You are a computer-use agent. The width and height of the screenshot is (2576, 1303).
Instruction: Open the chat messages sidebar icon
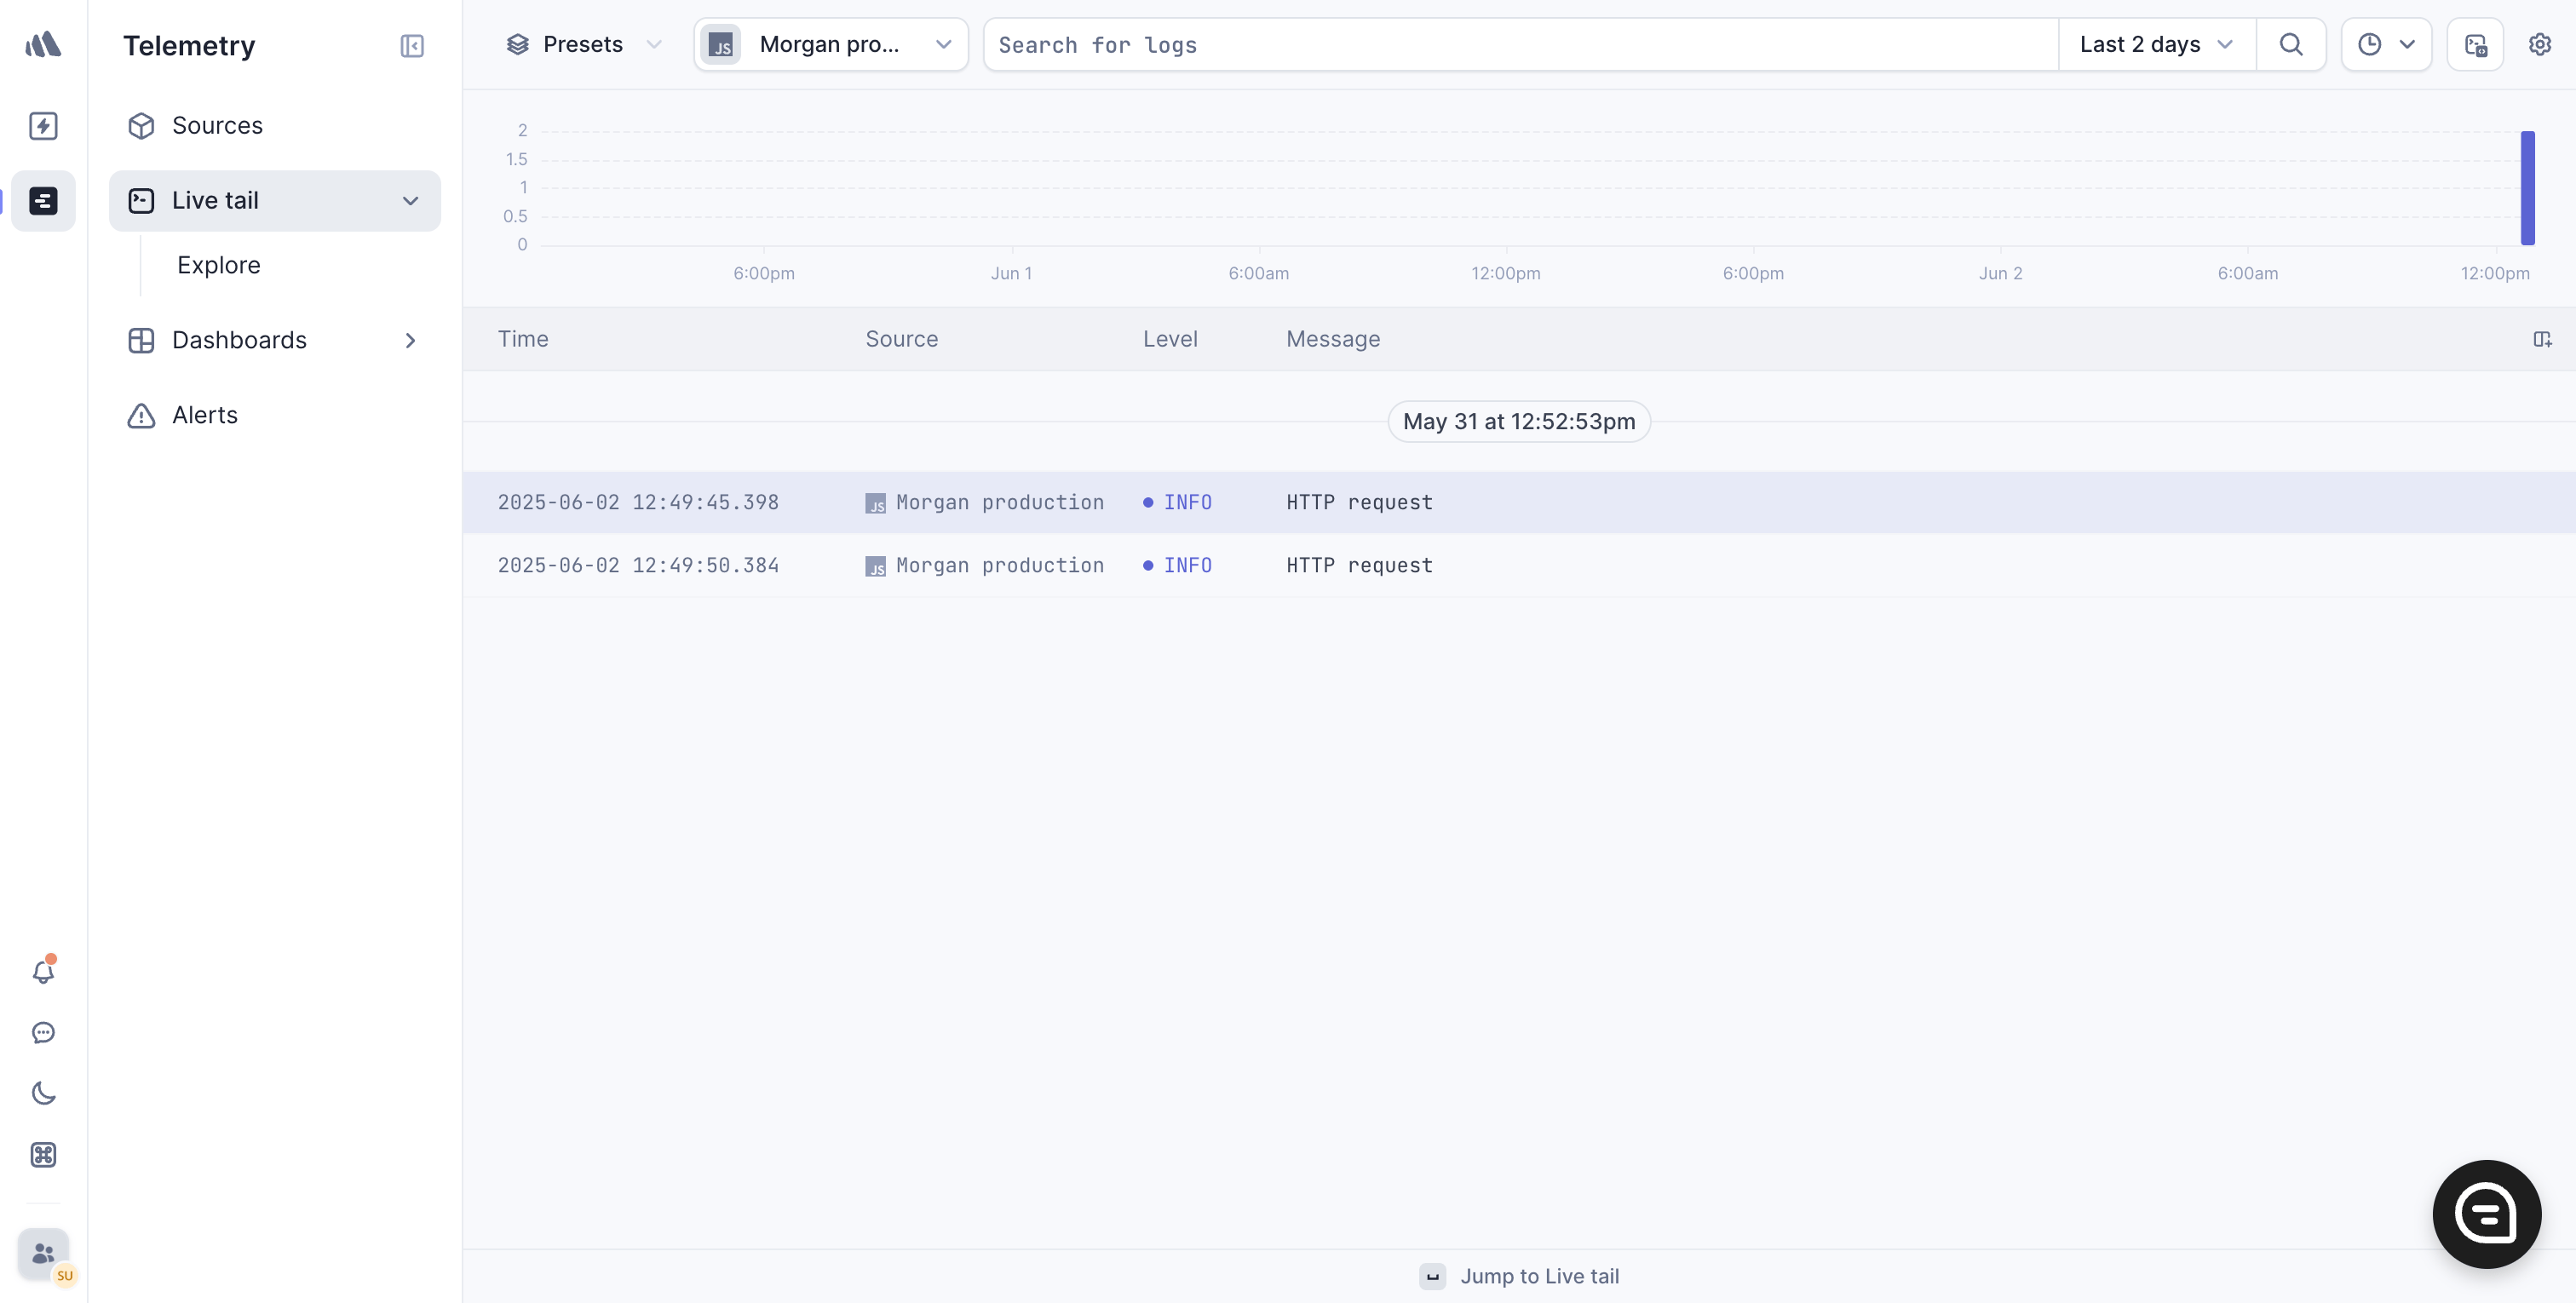pos(43,1032)
